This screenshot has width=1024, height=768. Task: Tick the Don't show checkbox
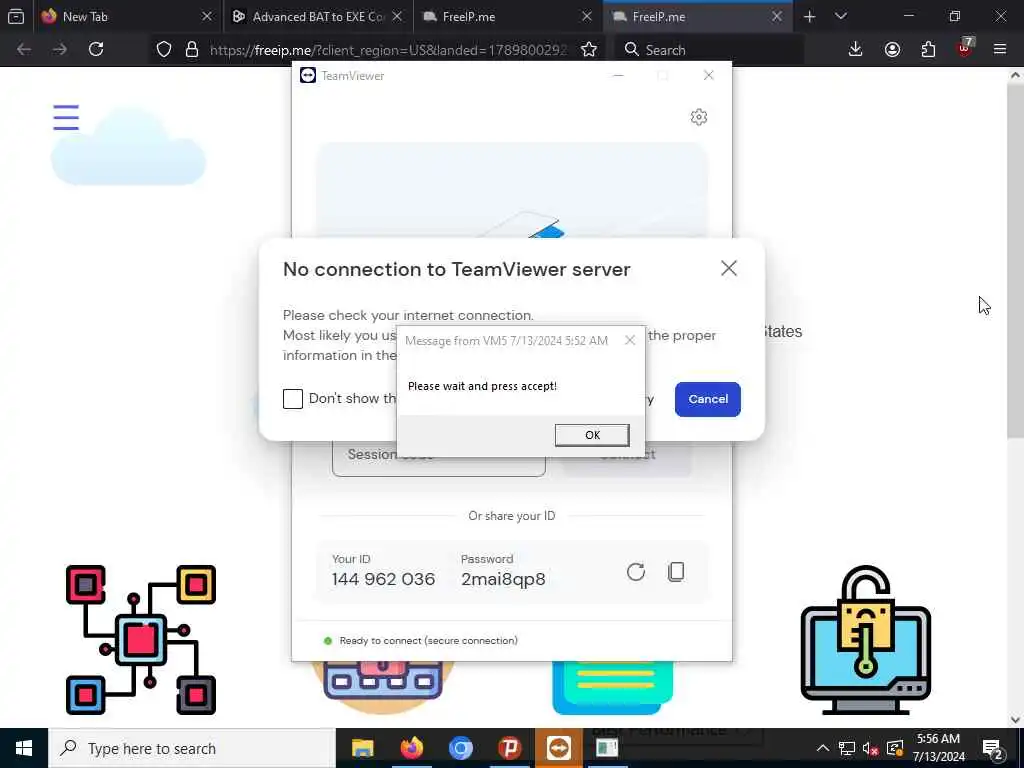pos(293,398)
